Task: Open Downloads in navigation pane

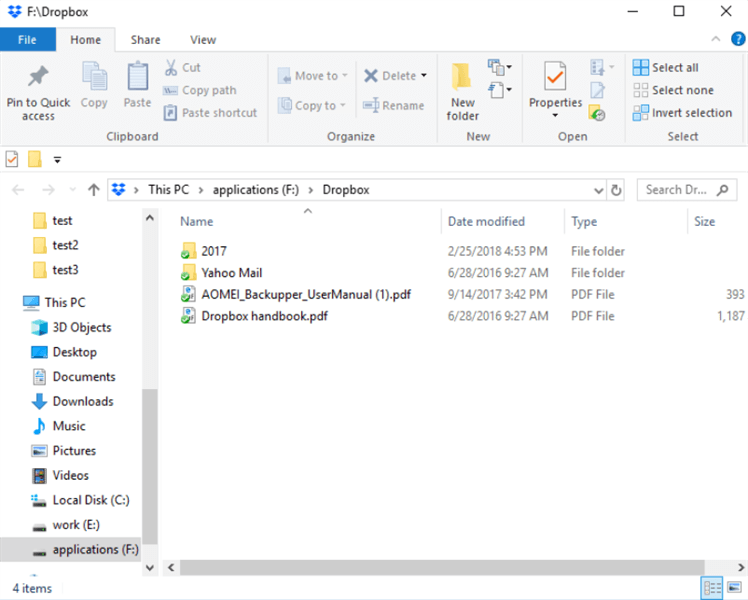Action: click(73, 401)
